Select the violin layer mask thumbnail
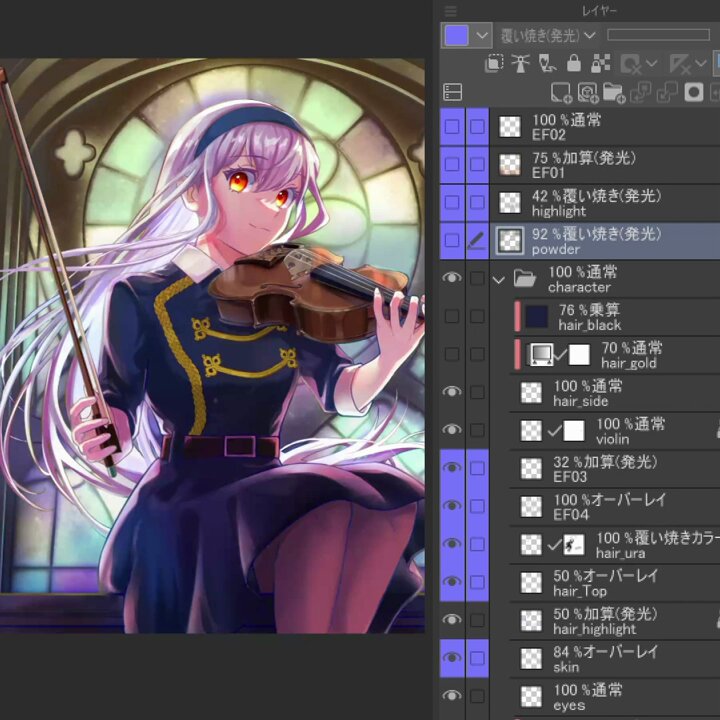This screenshot has height=720, width=720. coord(574,431)
